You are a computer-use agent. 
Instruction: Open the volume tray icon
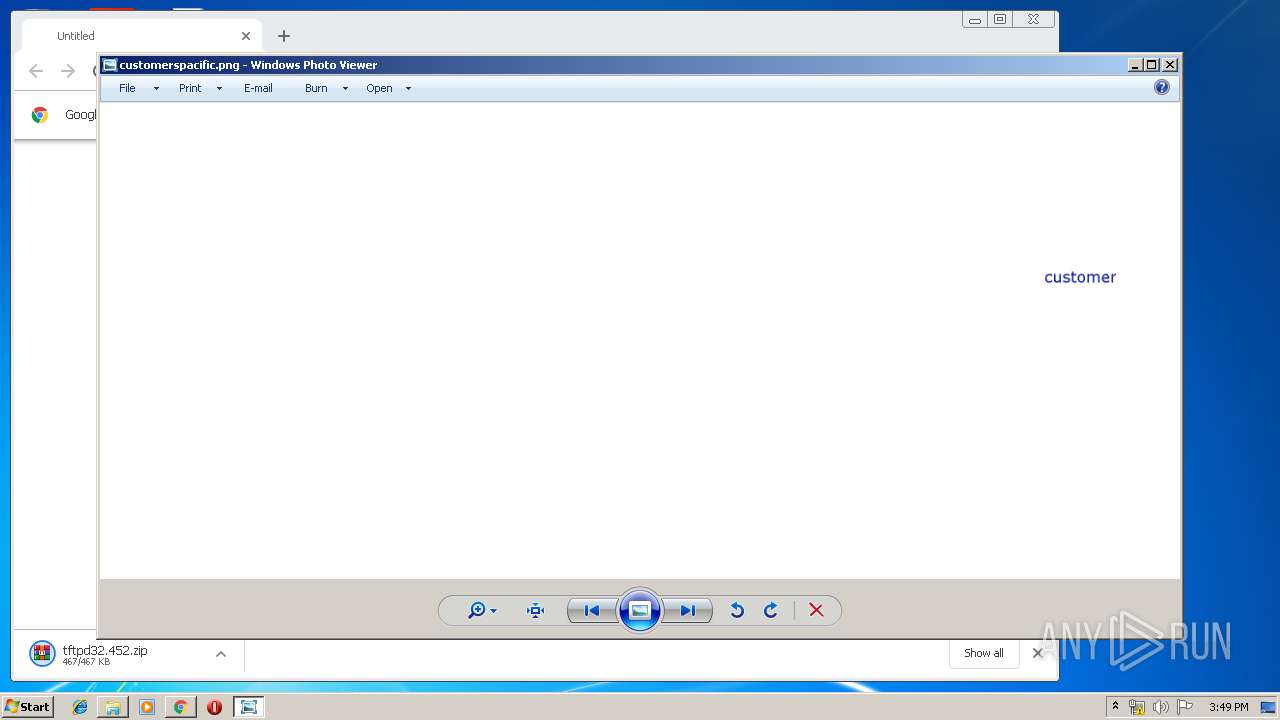click(1161, 707)
